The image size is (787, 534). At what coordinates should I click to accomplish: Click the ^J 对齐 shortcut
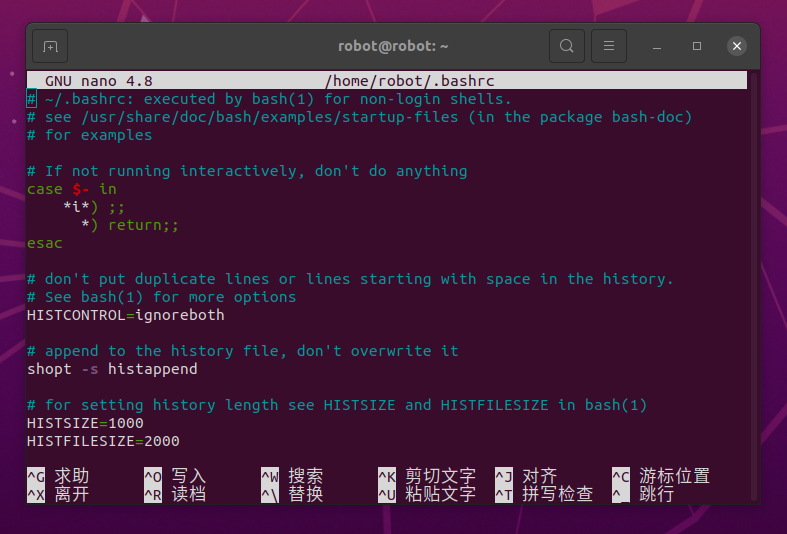pyautogui.click(x=527, y=476)
